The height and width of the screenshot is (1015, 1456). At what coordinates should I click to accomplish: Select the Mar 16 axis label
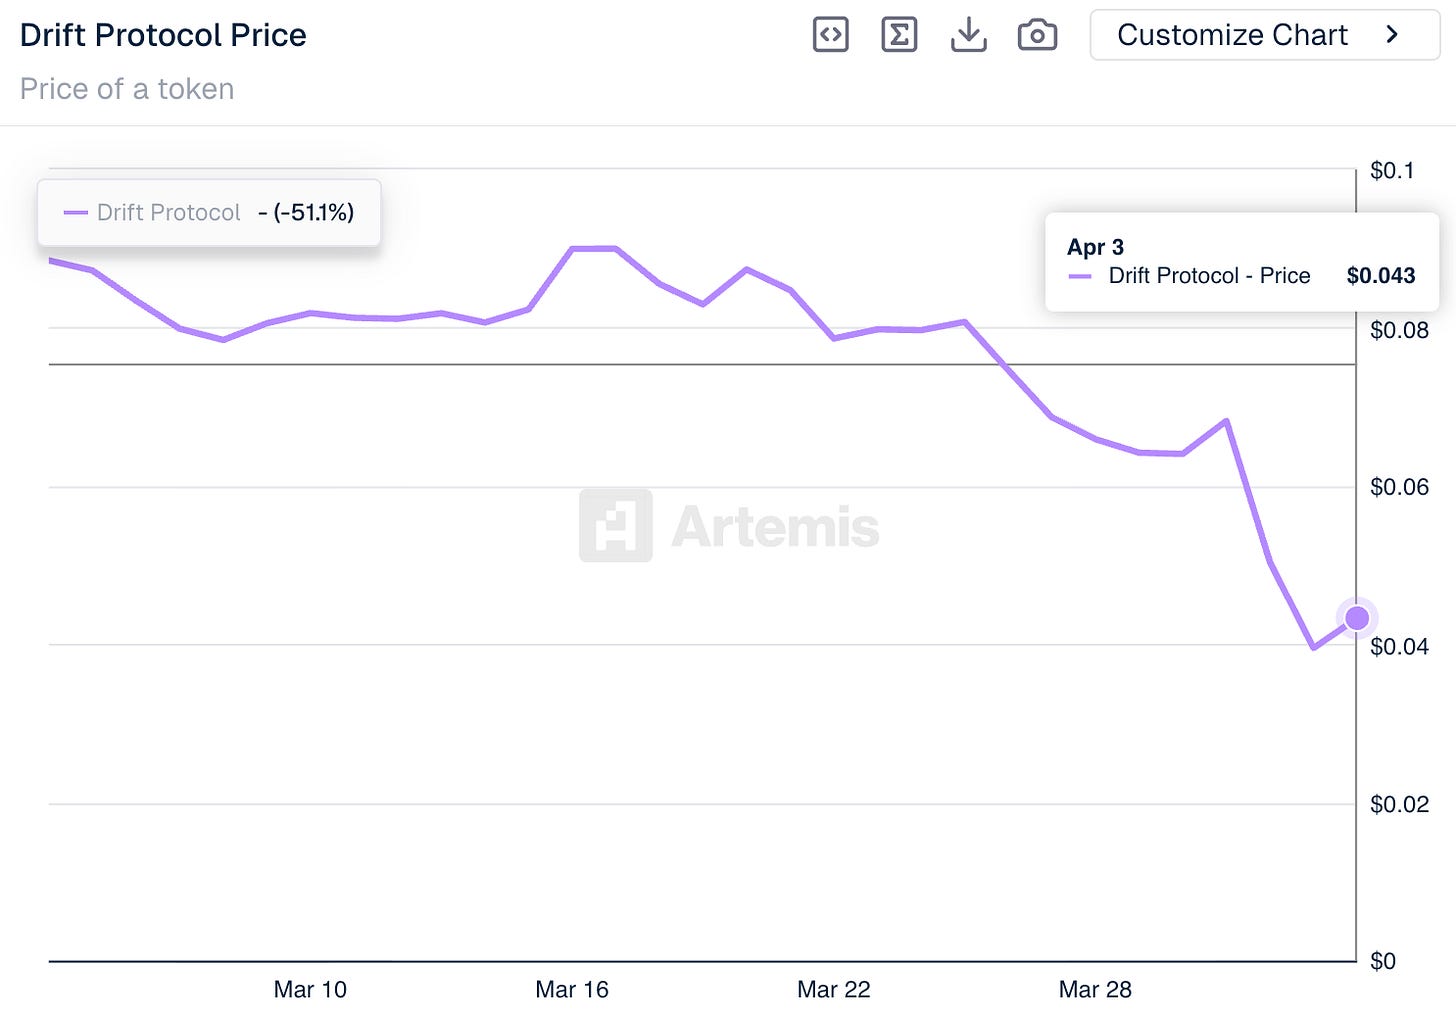(572, 989)
